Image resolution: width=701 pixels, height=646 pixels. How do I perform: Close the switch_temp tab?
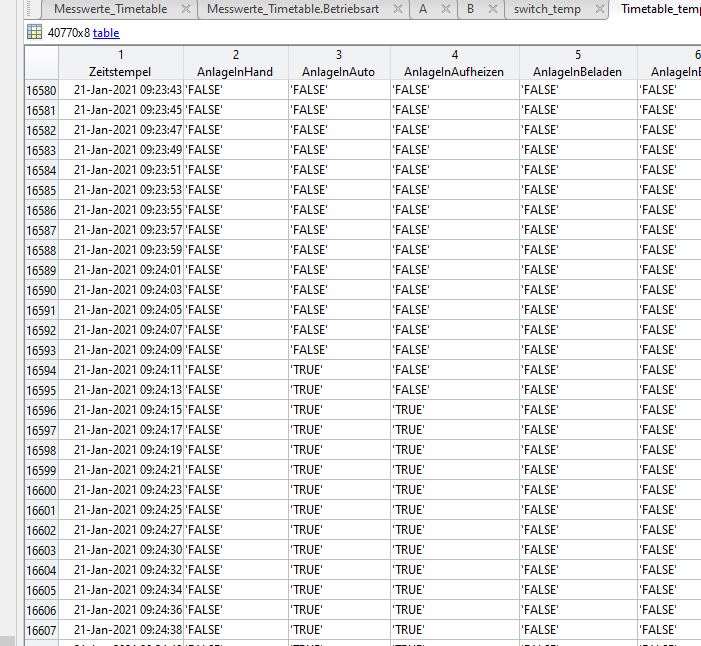(600, 9)
